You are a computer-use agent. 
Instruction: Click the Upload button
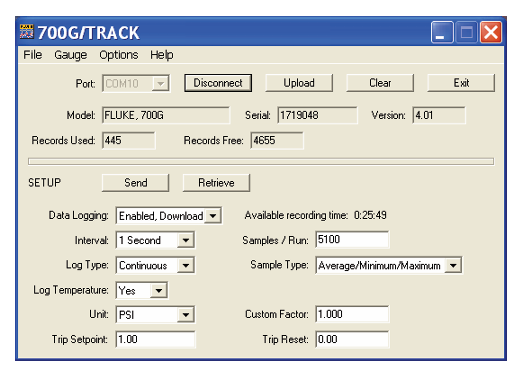299,83
